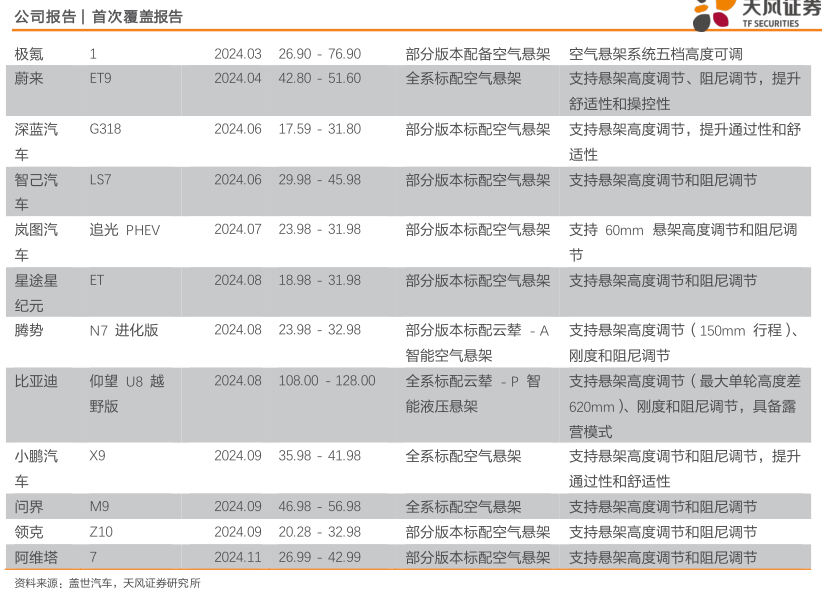Select the LS7 model cell

click(x=101, y=181)
